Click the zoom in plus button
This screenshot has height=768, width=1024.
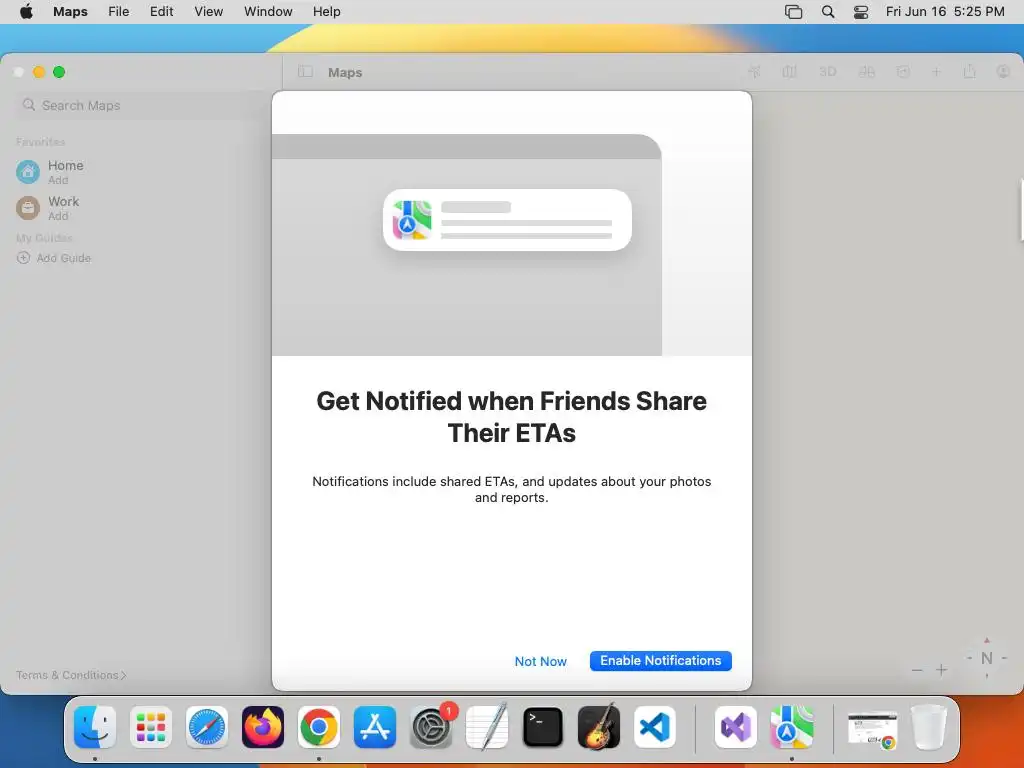pyautogui.click(x=941, y=670)
